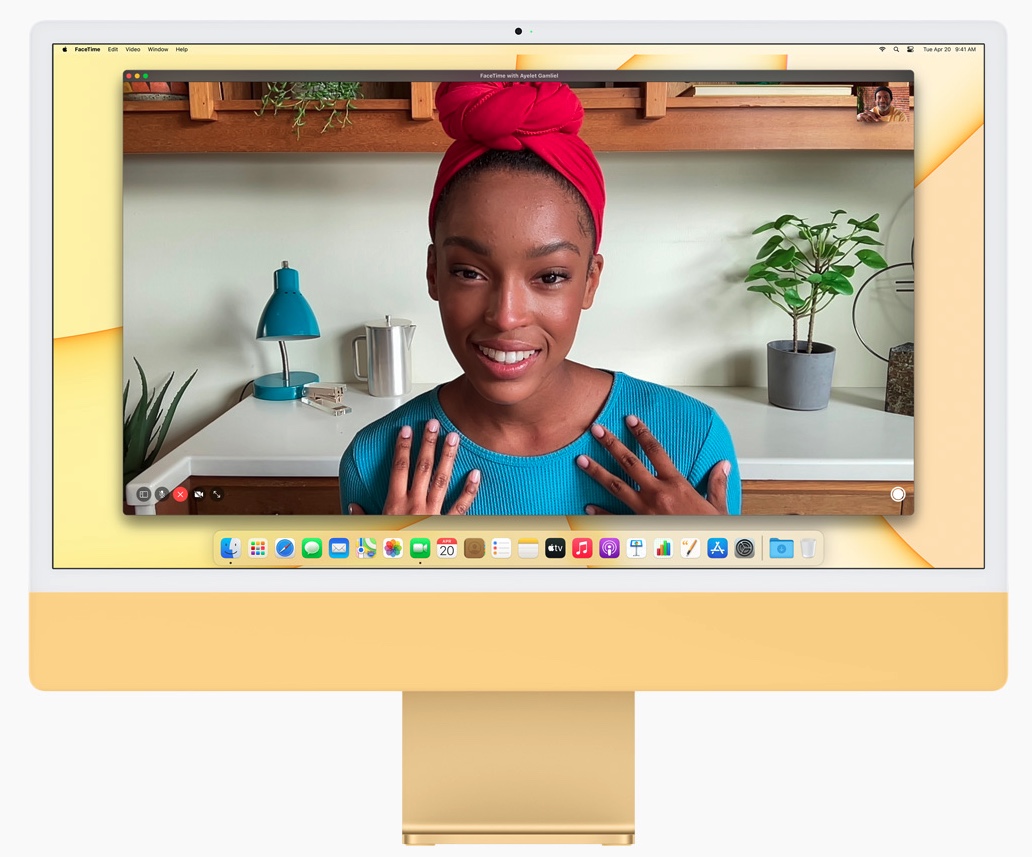Show the FaceTime sidebar panel

(143, 494)
